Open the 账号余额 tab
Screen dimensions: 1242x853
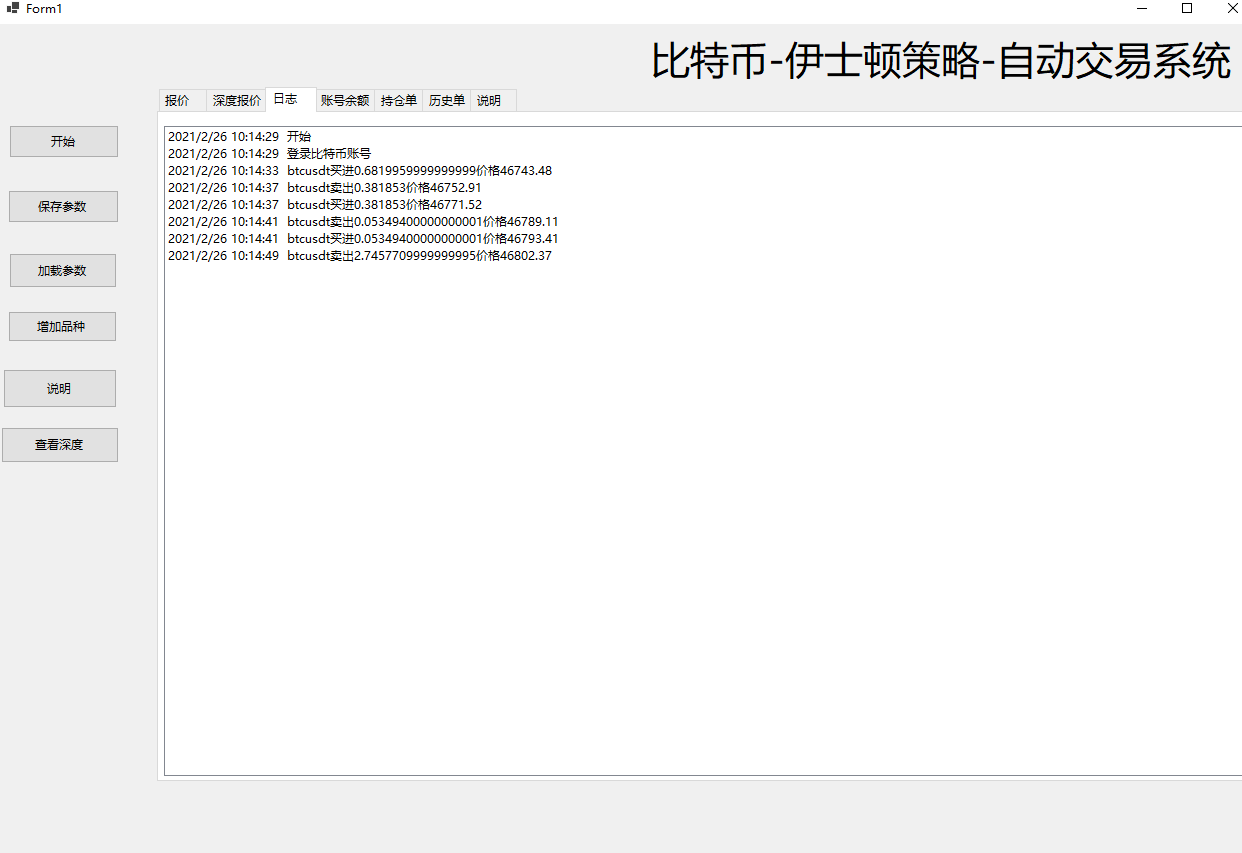click(x=345, y=101)
